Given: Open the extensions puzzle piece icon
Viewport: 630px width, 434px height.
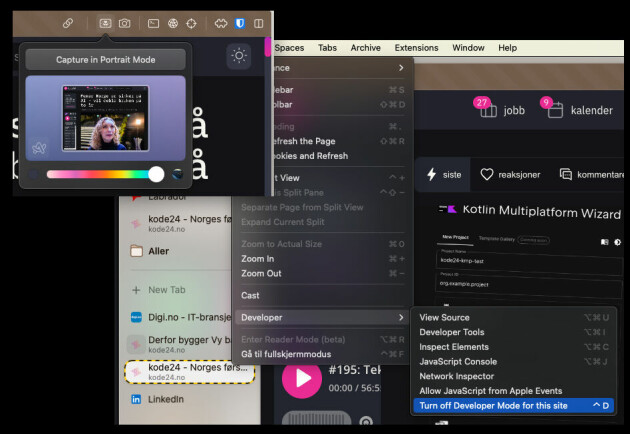Looking at the screenshot, I should [x=221, y=23].
